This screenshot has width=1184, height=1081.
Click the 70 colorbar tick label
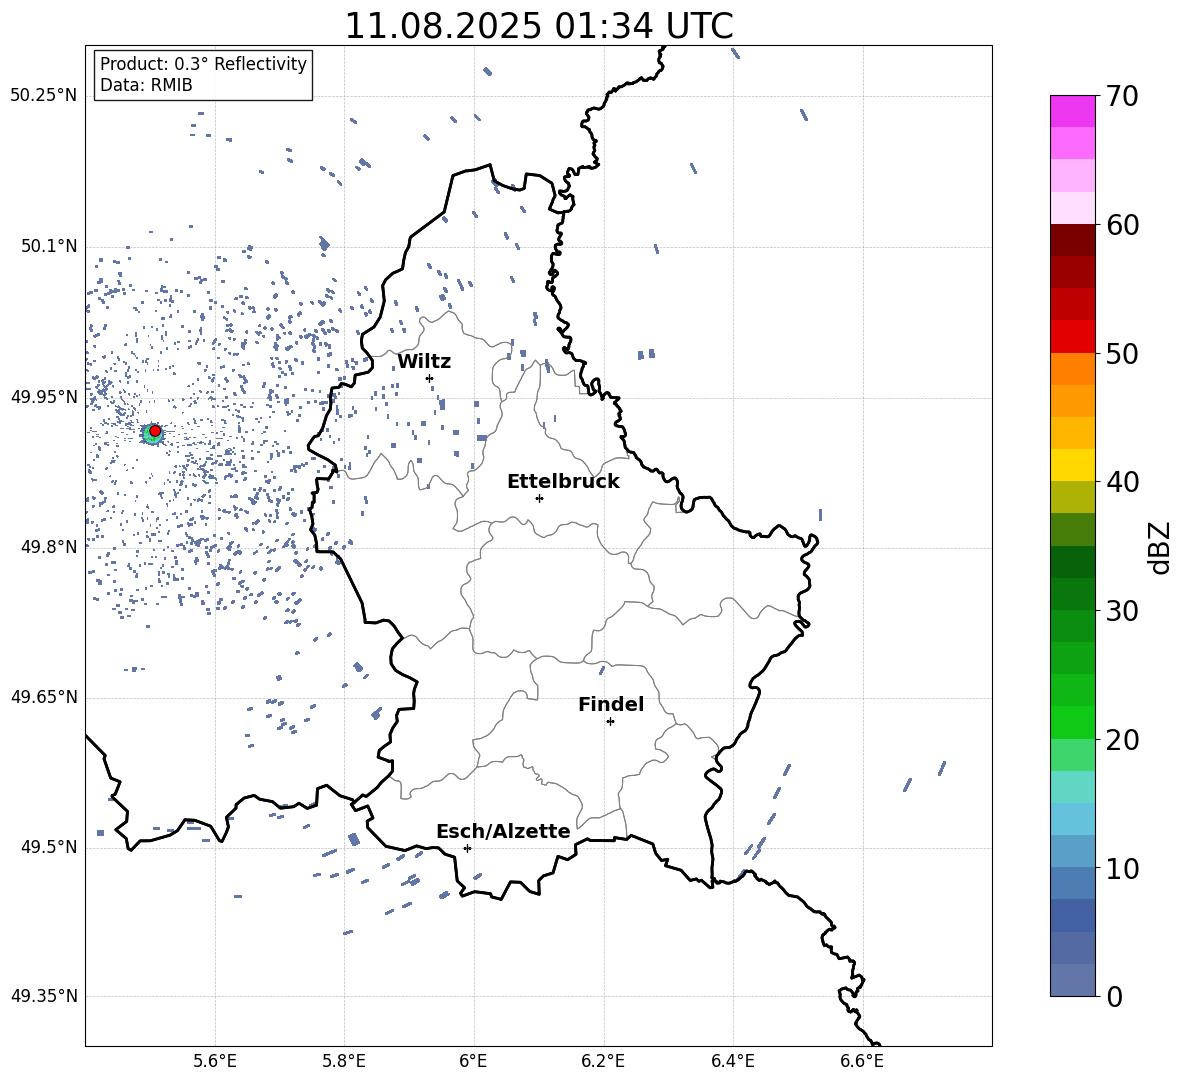[1122, 97]
